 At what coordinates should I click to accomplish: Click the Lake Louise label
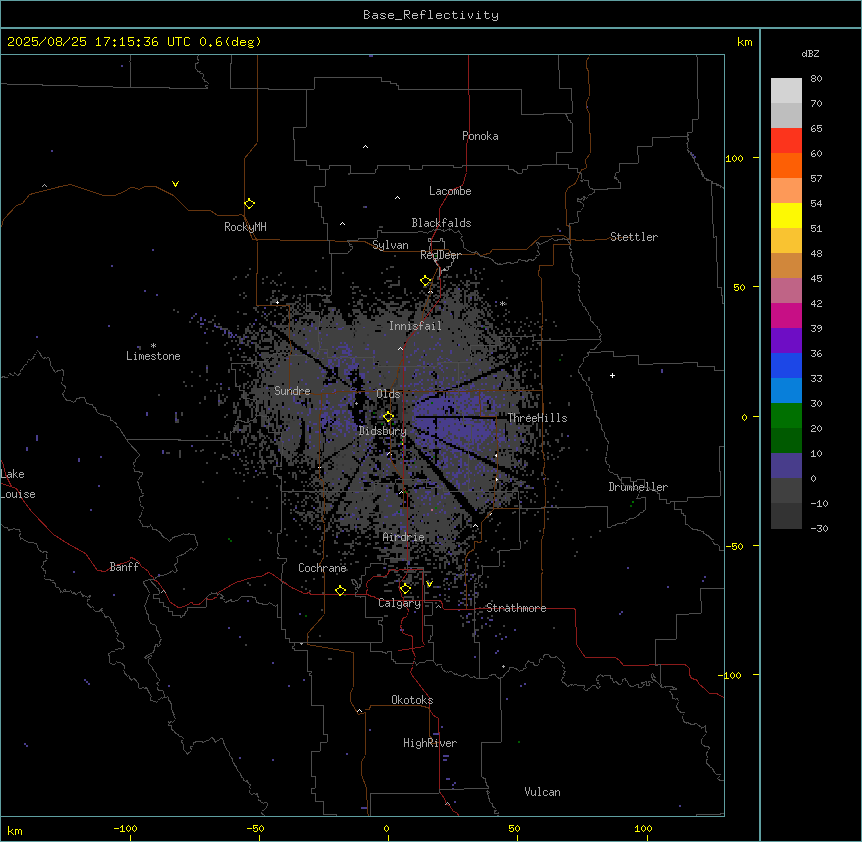point(18,484)
